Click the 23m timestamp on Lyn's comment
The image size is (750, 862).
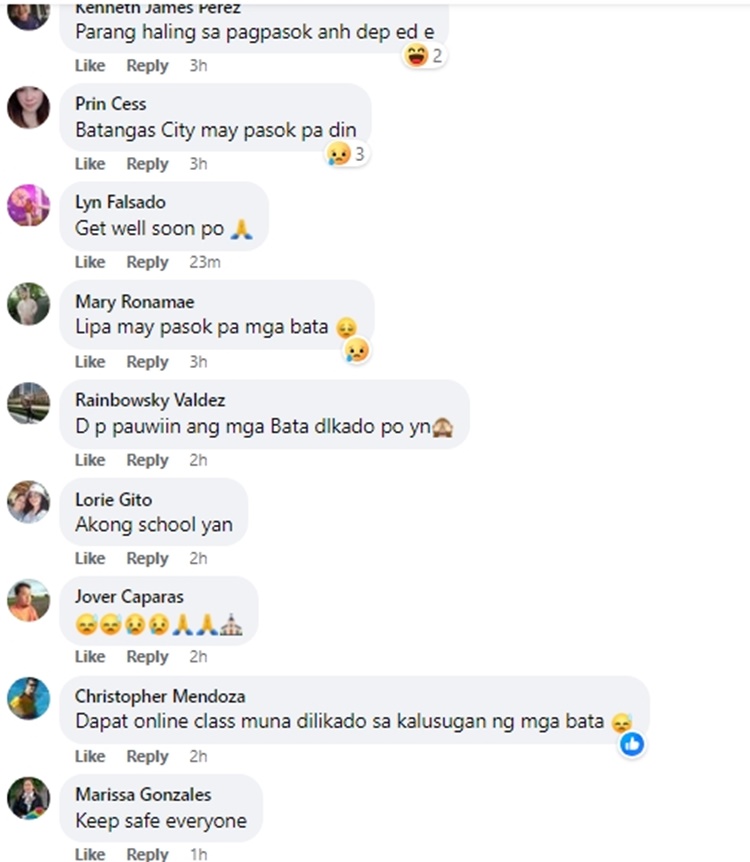coord(205,262)
